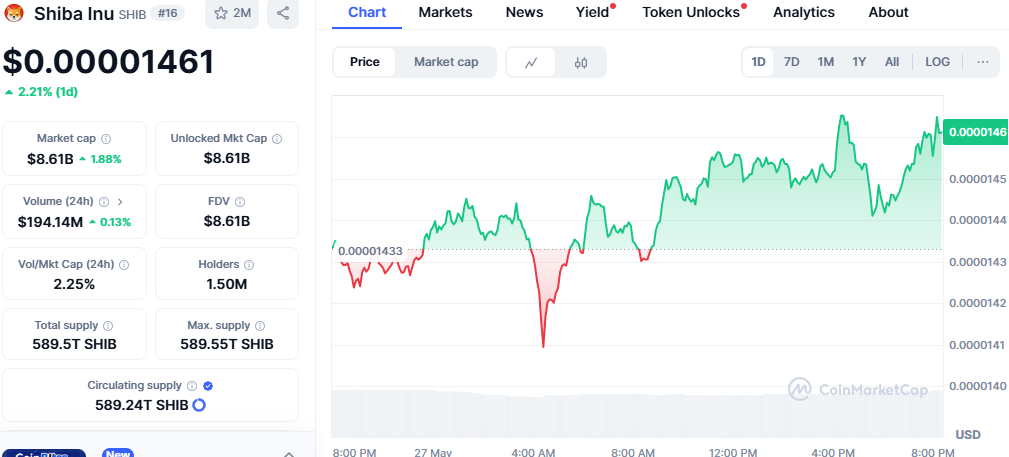Image resolution: width=1009 pixels, height=457 pixels.
Task: Click the Shiba Inu coin logo
Action: (14, 12)
